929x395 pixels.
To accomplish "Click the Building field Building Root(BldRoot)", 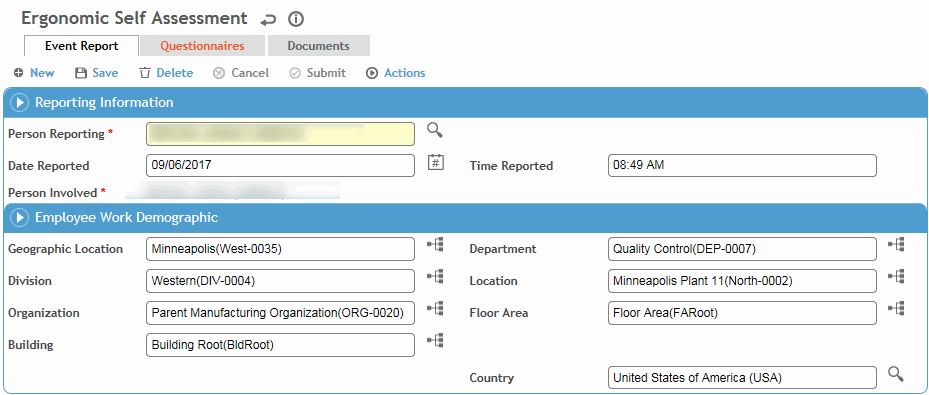I will [x=280, y=345].
